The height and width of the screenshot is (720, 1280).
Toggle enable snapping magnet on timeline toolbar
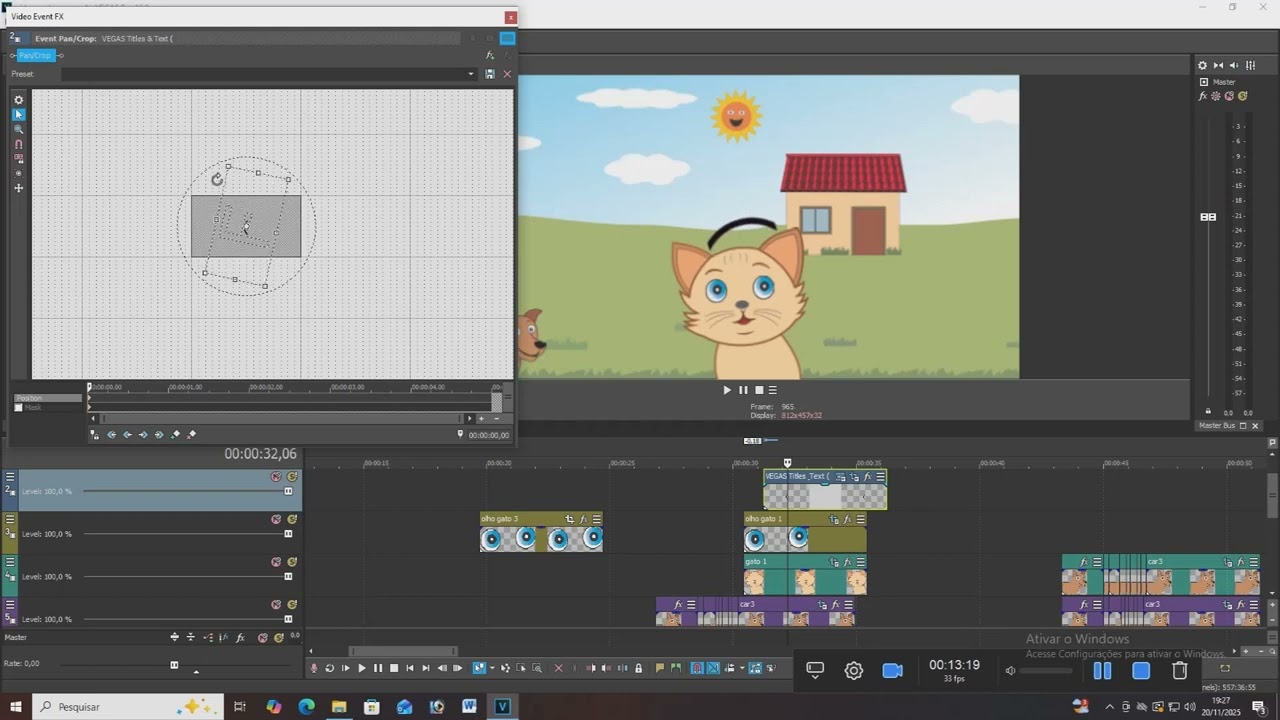coord(697,668)
